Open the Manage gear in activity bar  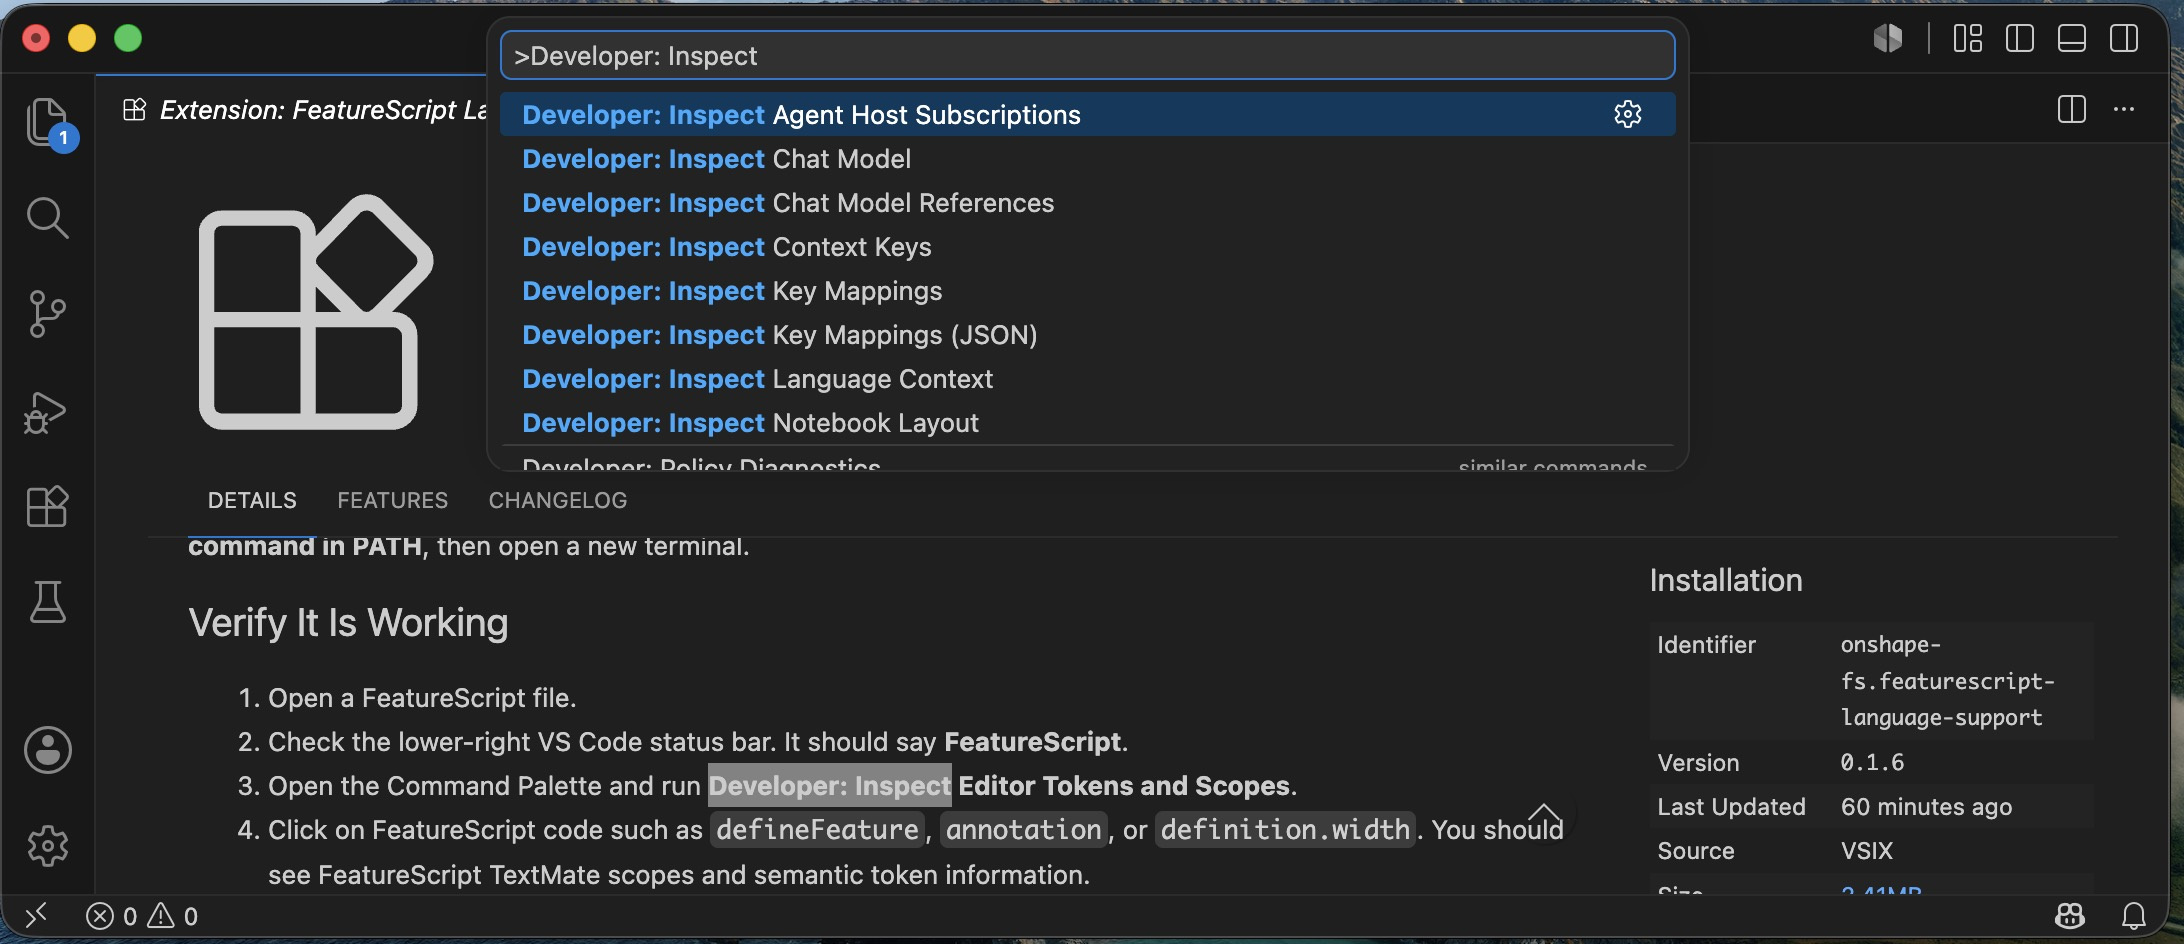[47, 846]
